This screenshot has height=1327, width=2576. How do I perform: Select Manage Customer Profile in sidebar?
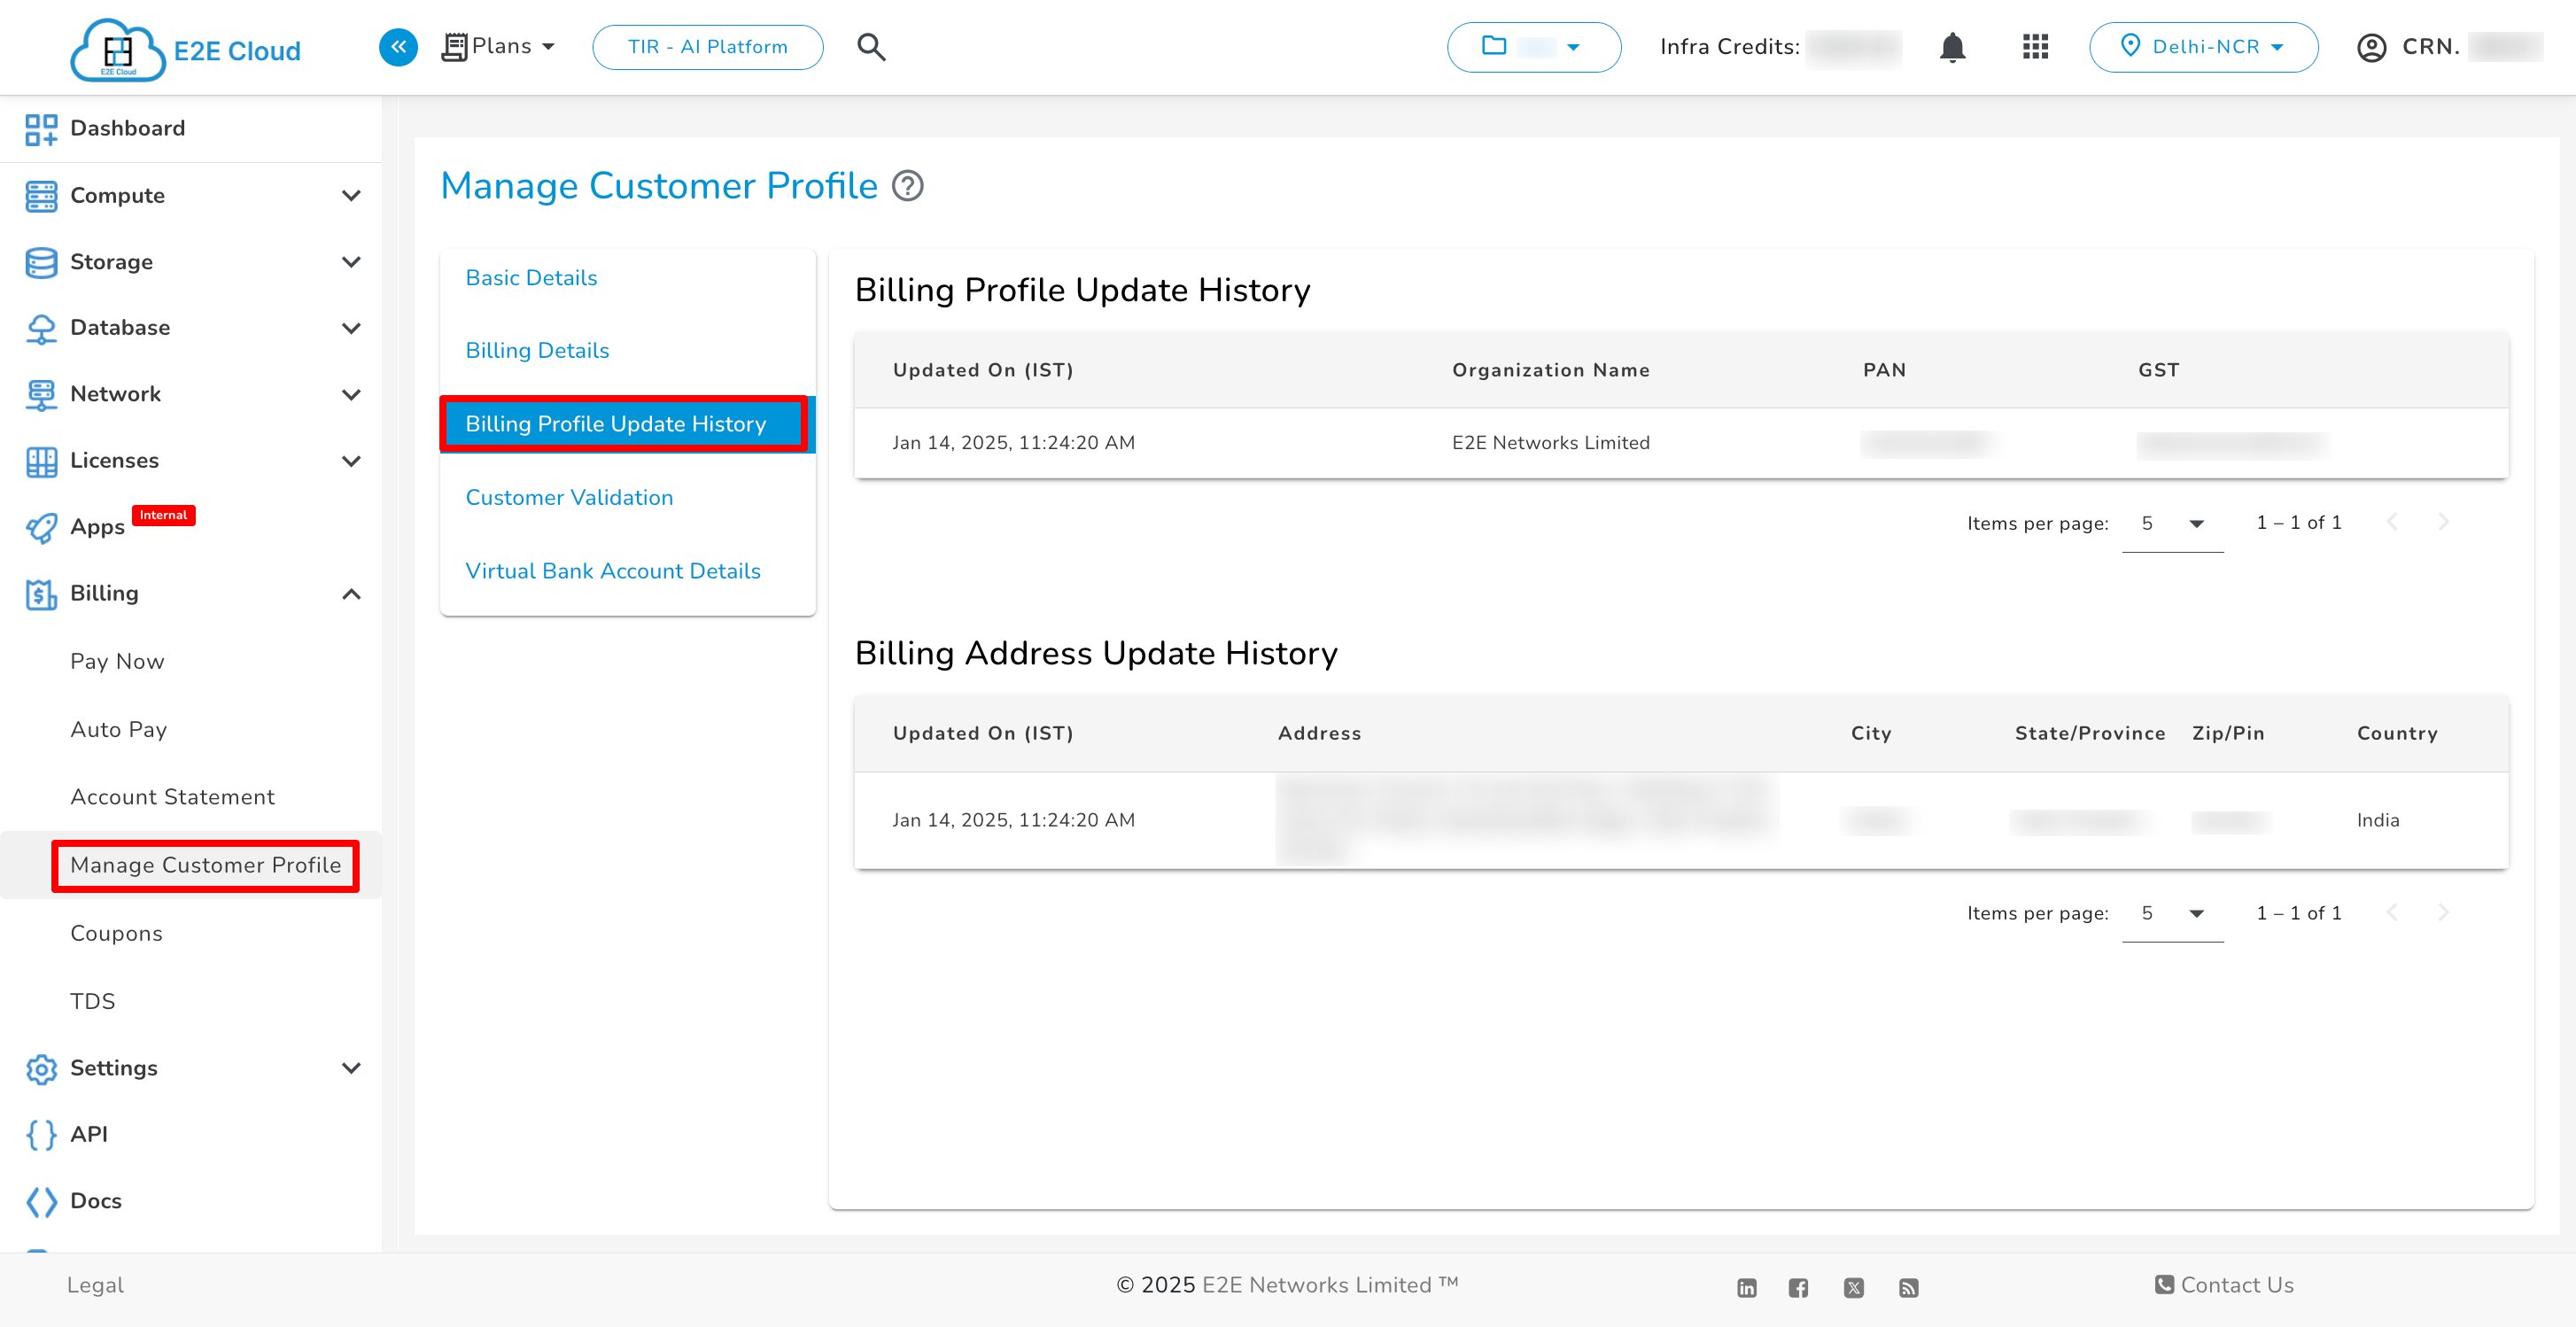pyautogui.click(x=205, y=866)
